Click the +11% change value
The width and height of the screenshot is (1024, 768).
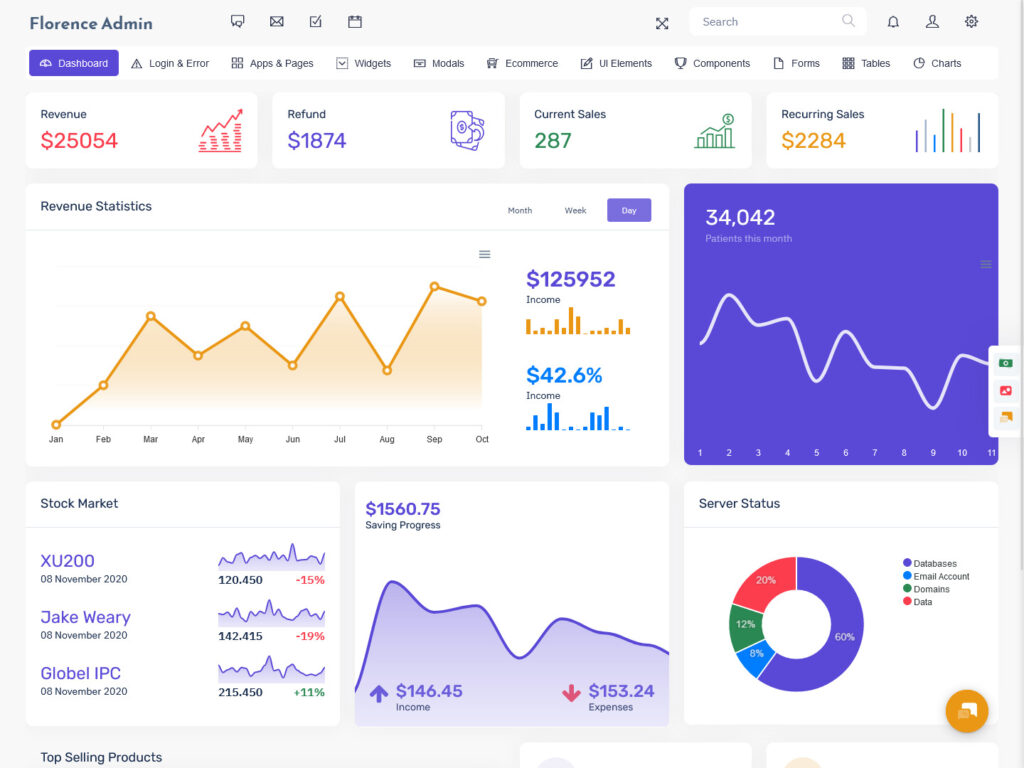(x=309, y=692)
